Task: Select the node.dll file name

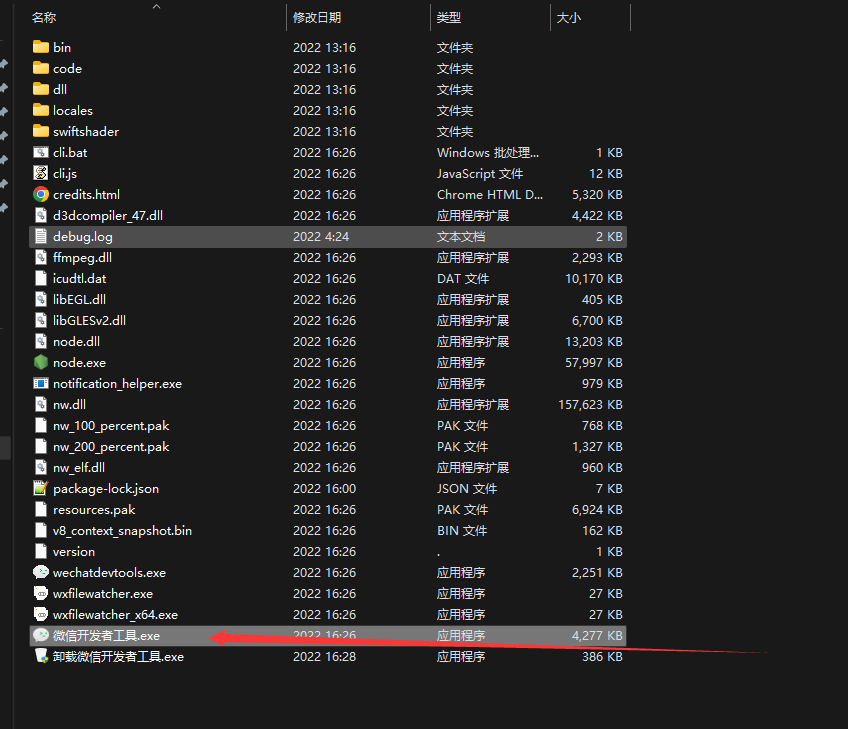Action: coord(76,342)
